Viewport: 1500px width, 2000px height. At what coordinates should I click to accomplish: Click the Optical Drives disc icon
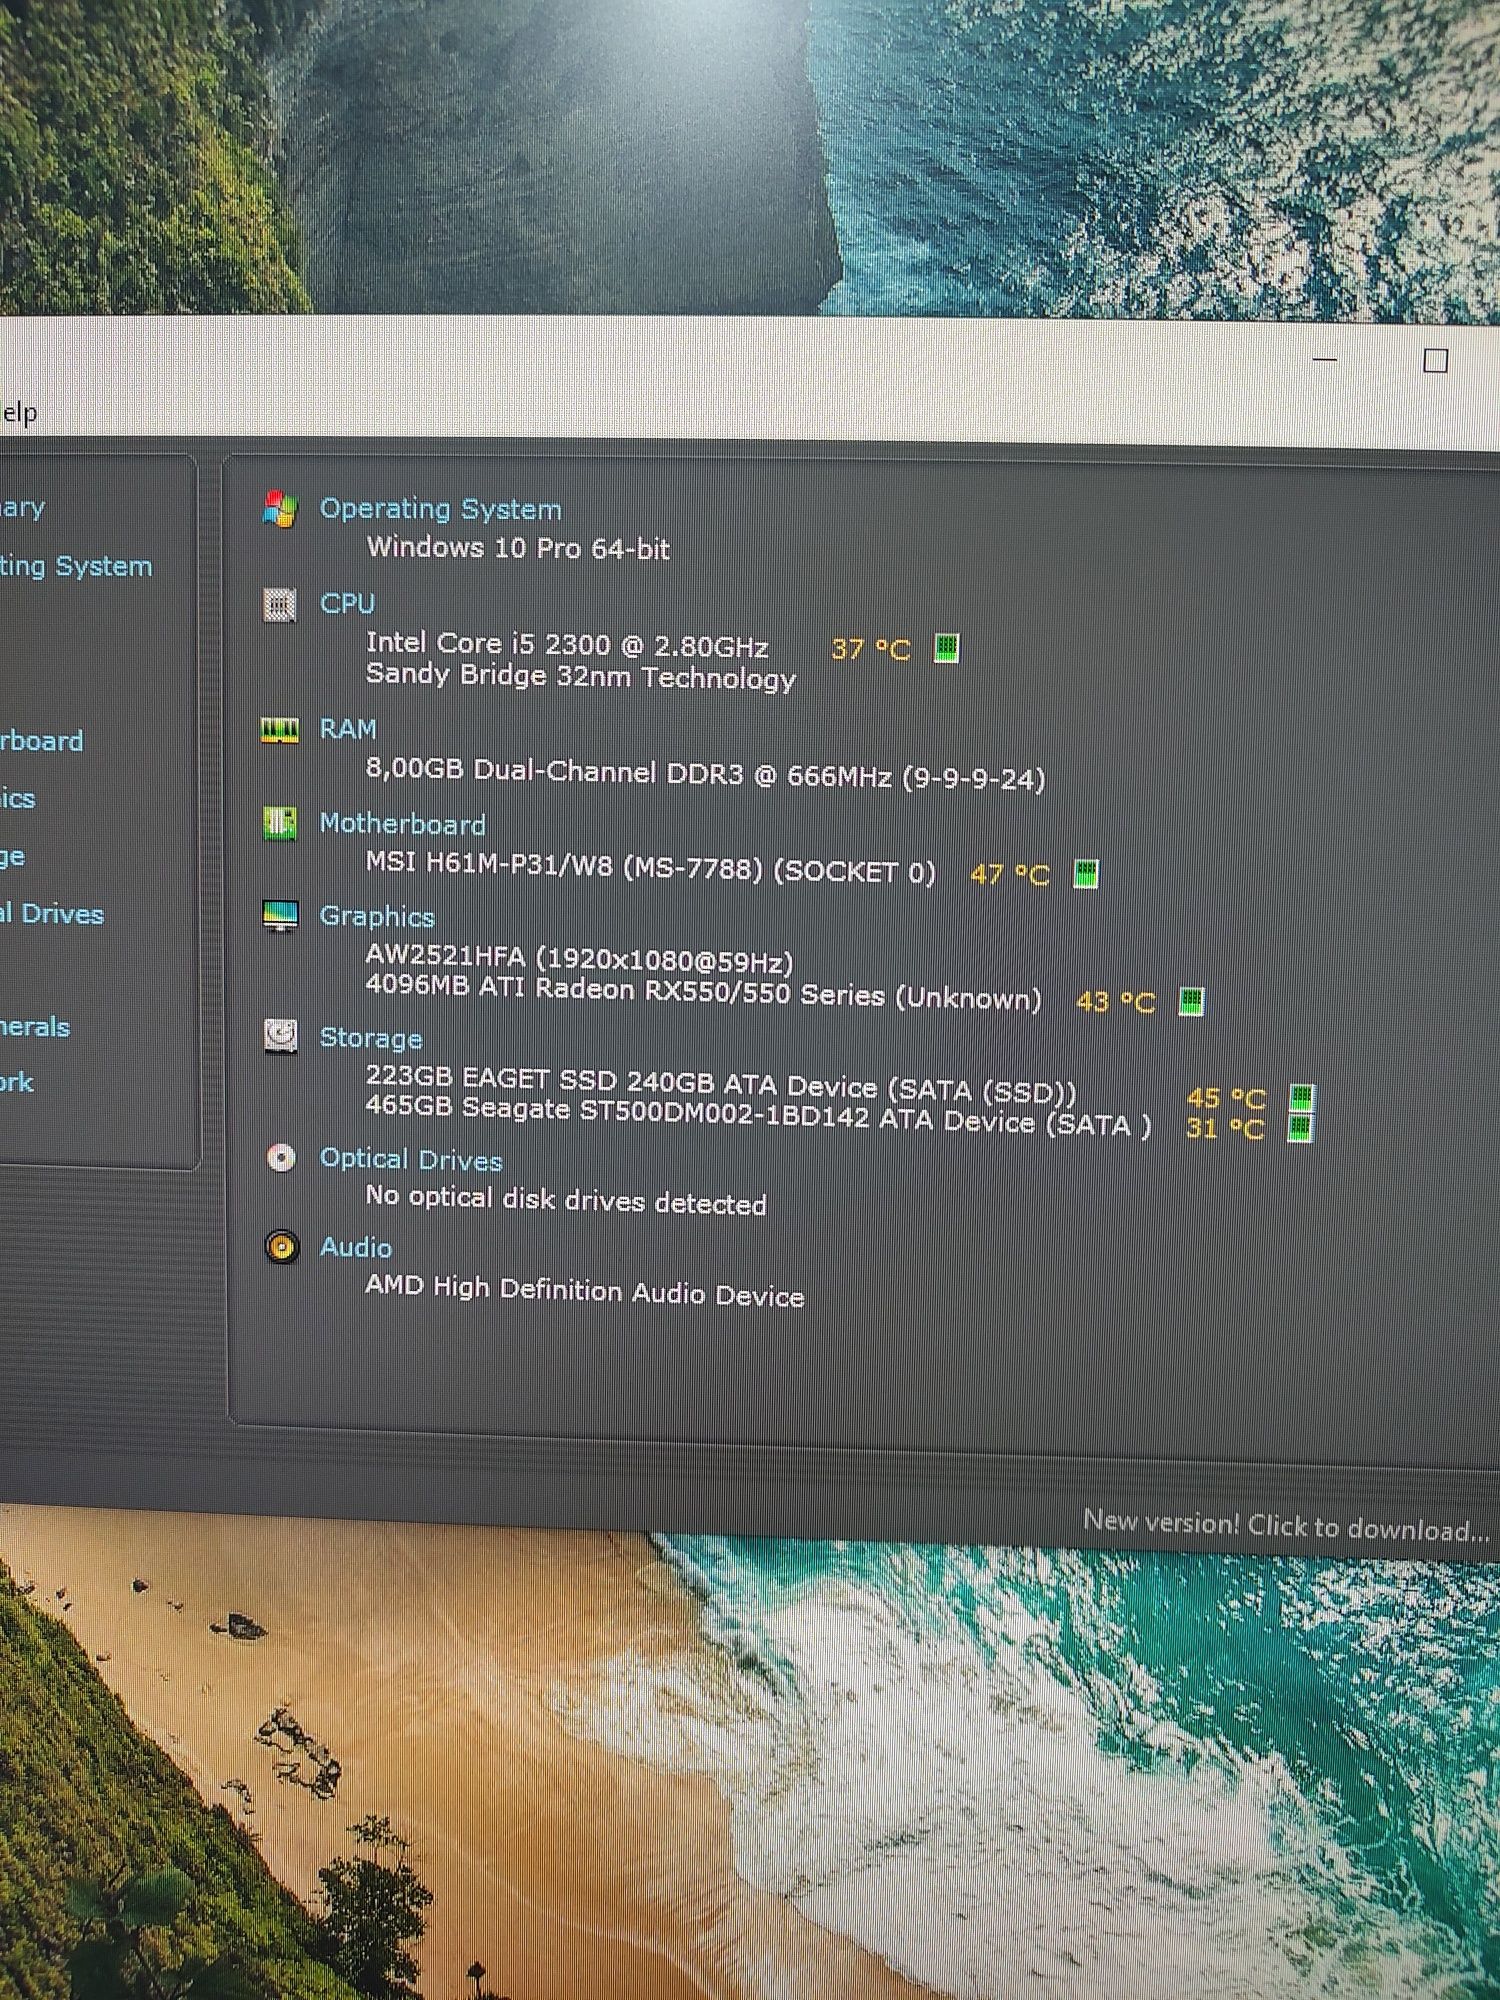click(281, 1158)
